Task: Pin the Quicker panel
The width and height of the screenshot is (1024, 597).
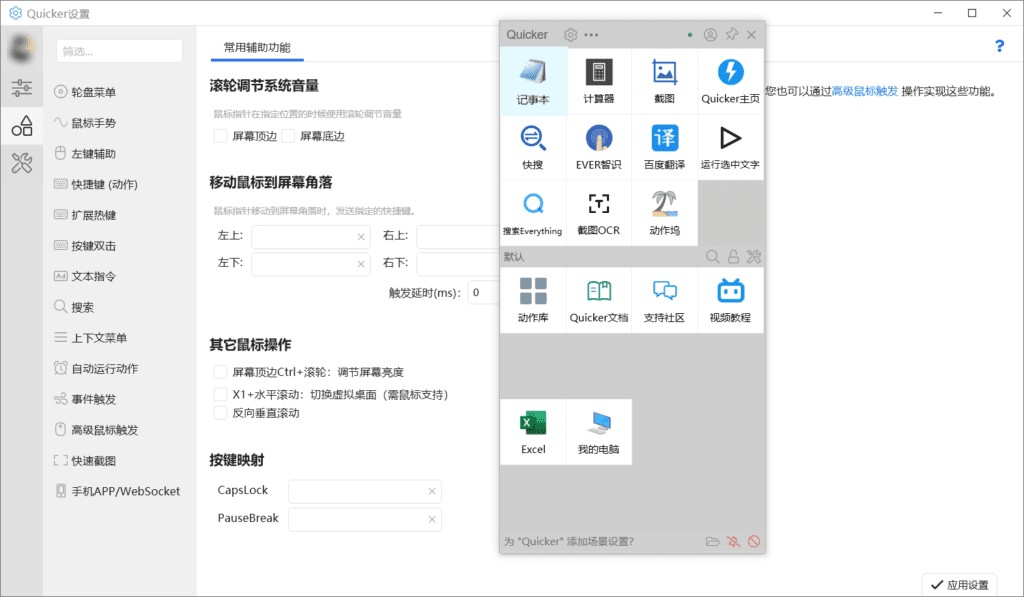Action: click(x=731, y=35)
